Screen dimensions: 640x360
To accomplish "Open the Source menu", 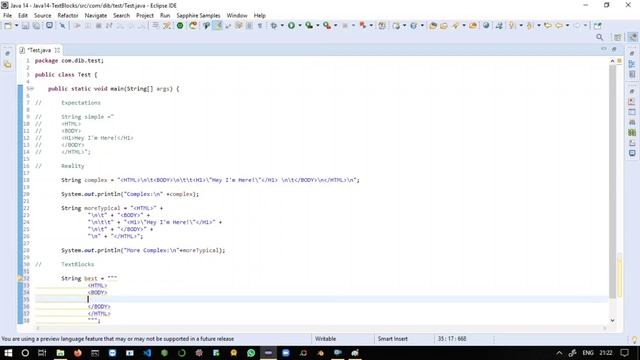I will point(42,16).
